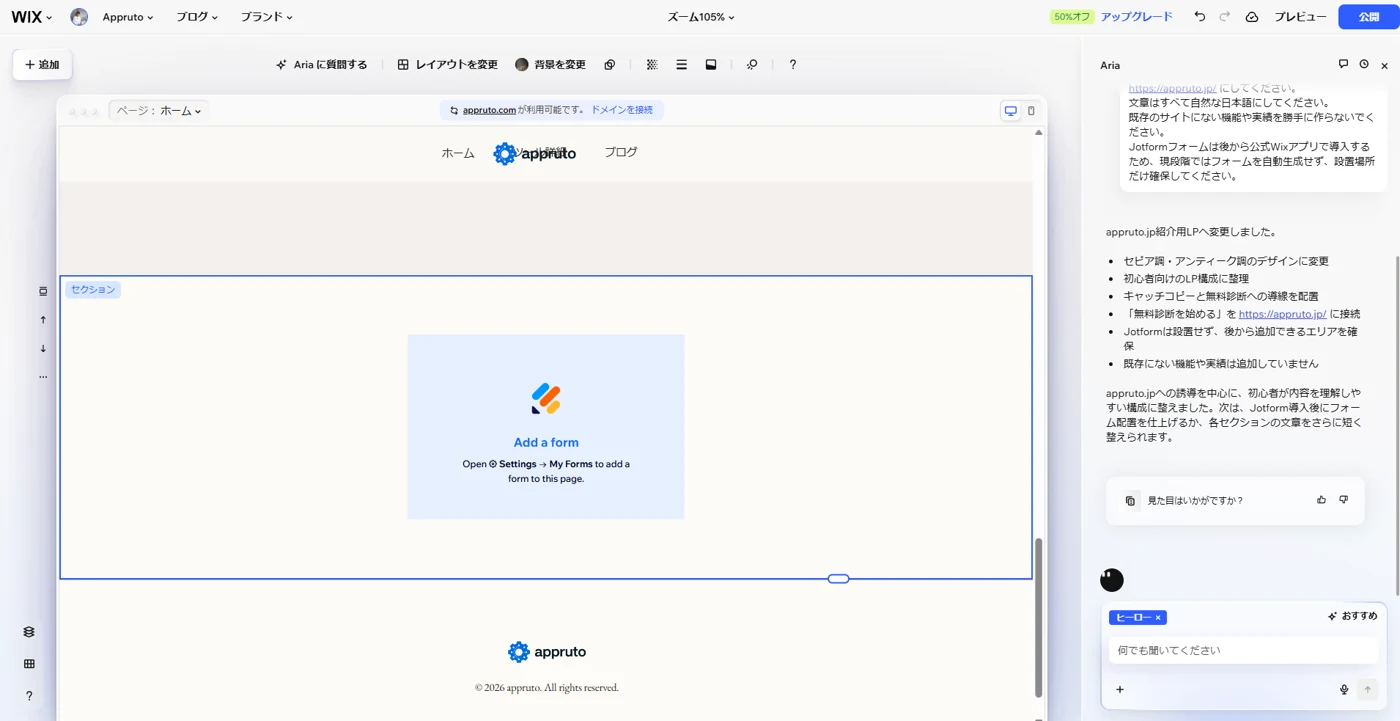Click the microphone icon in Aria chat box
The height and width of the screenshot is (721, 1400).
pos(1344,689)
